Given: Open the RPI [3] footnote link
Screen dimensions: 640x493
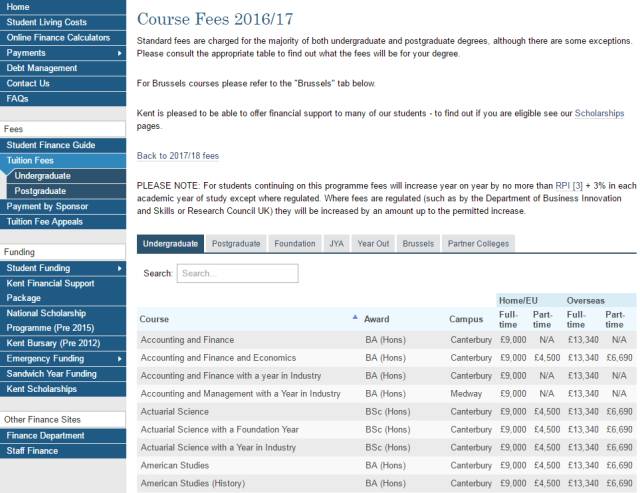Looking at the screenshot, I should tap(569, 186).
